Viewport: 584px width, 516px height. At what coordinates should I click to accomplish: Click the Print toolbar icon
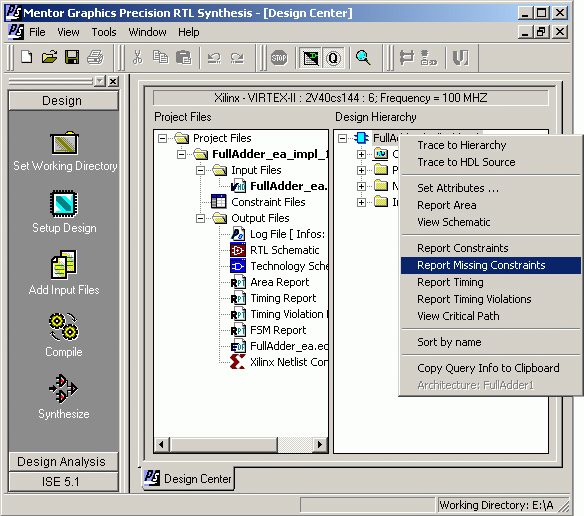coord(95,57)
